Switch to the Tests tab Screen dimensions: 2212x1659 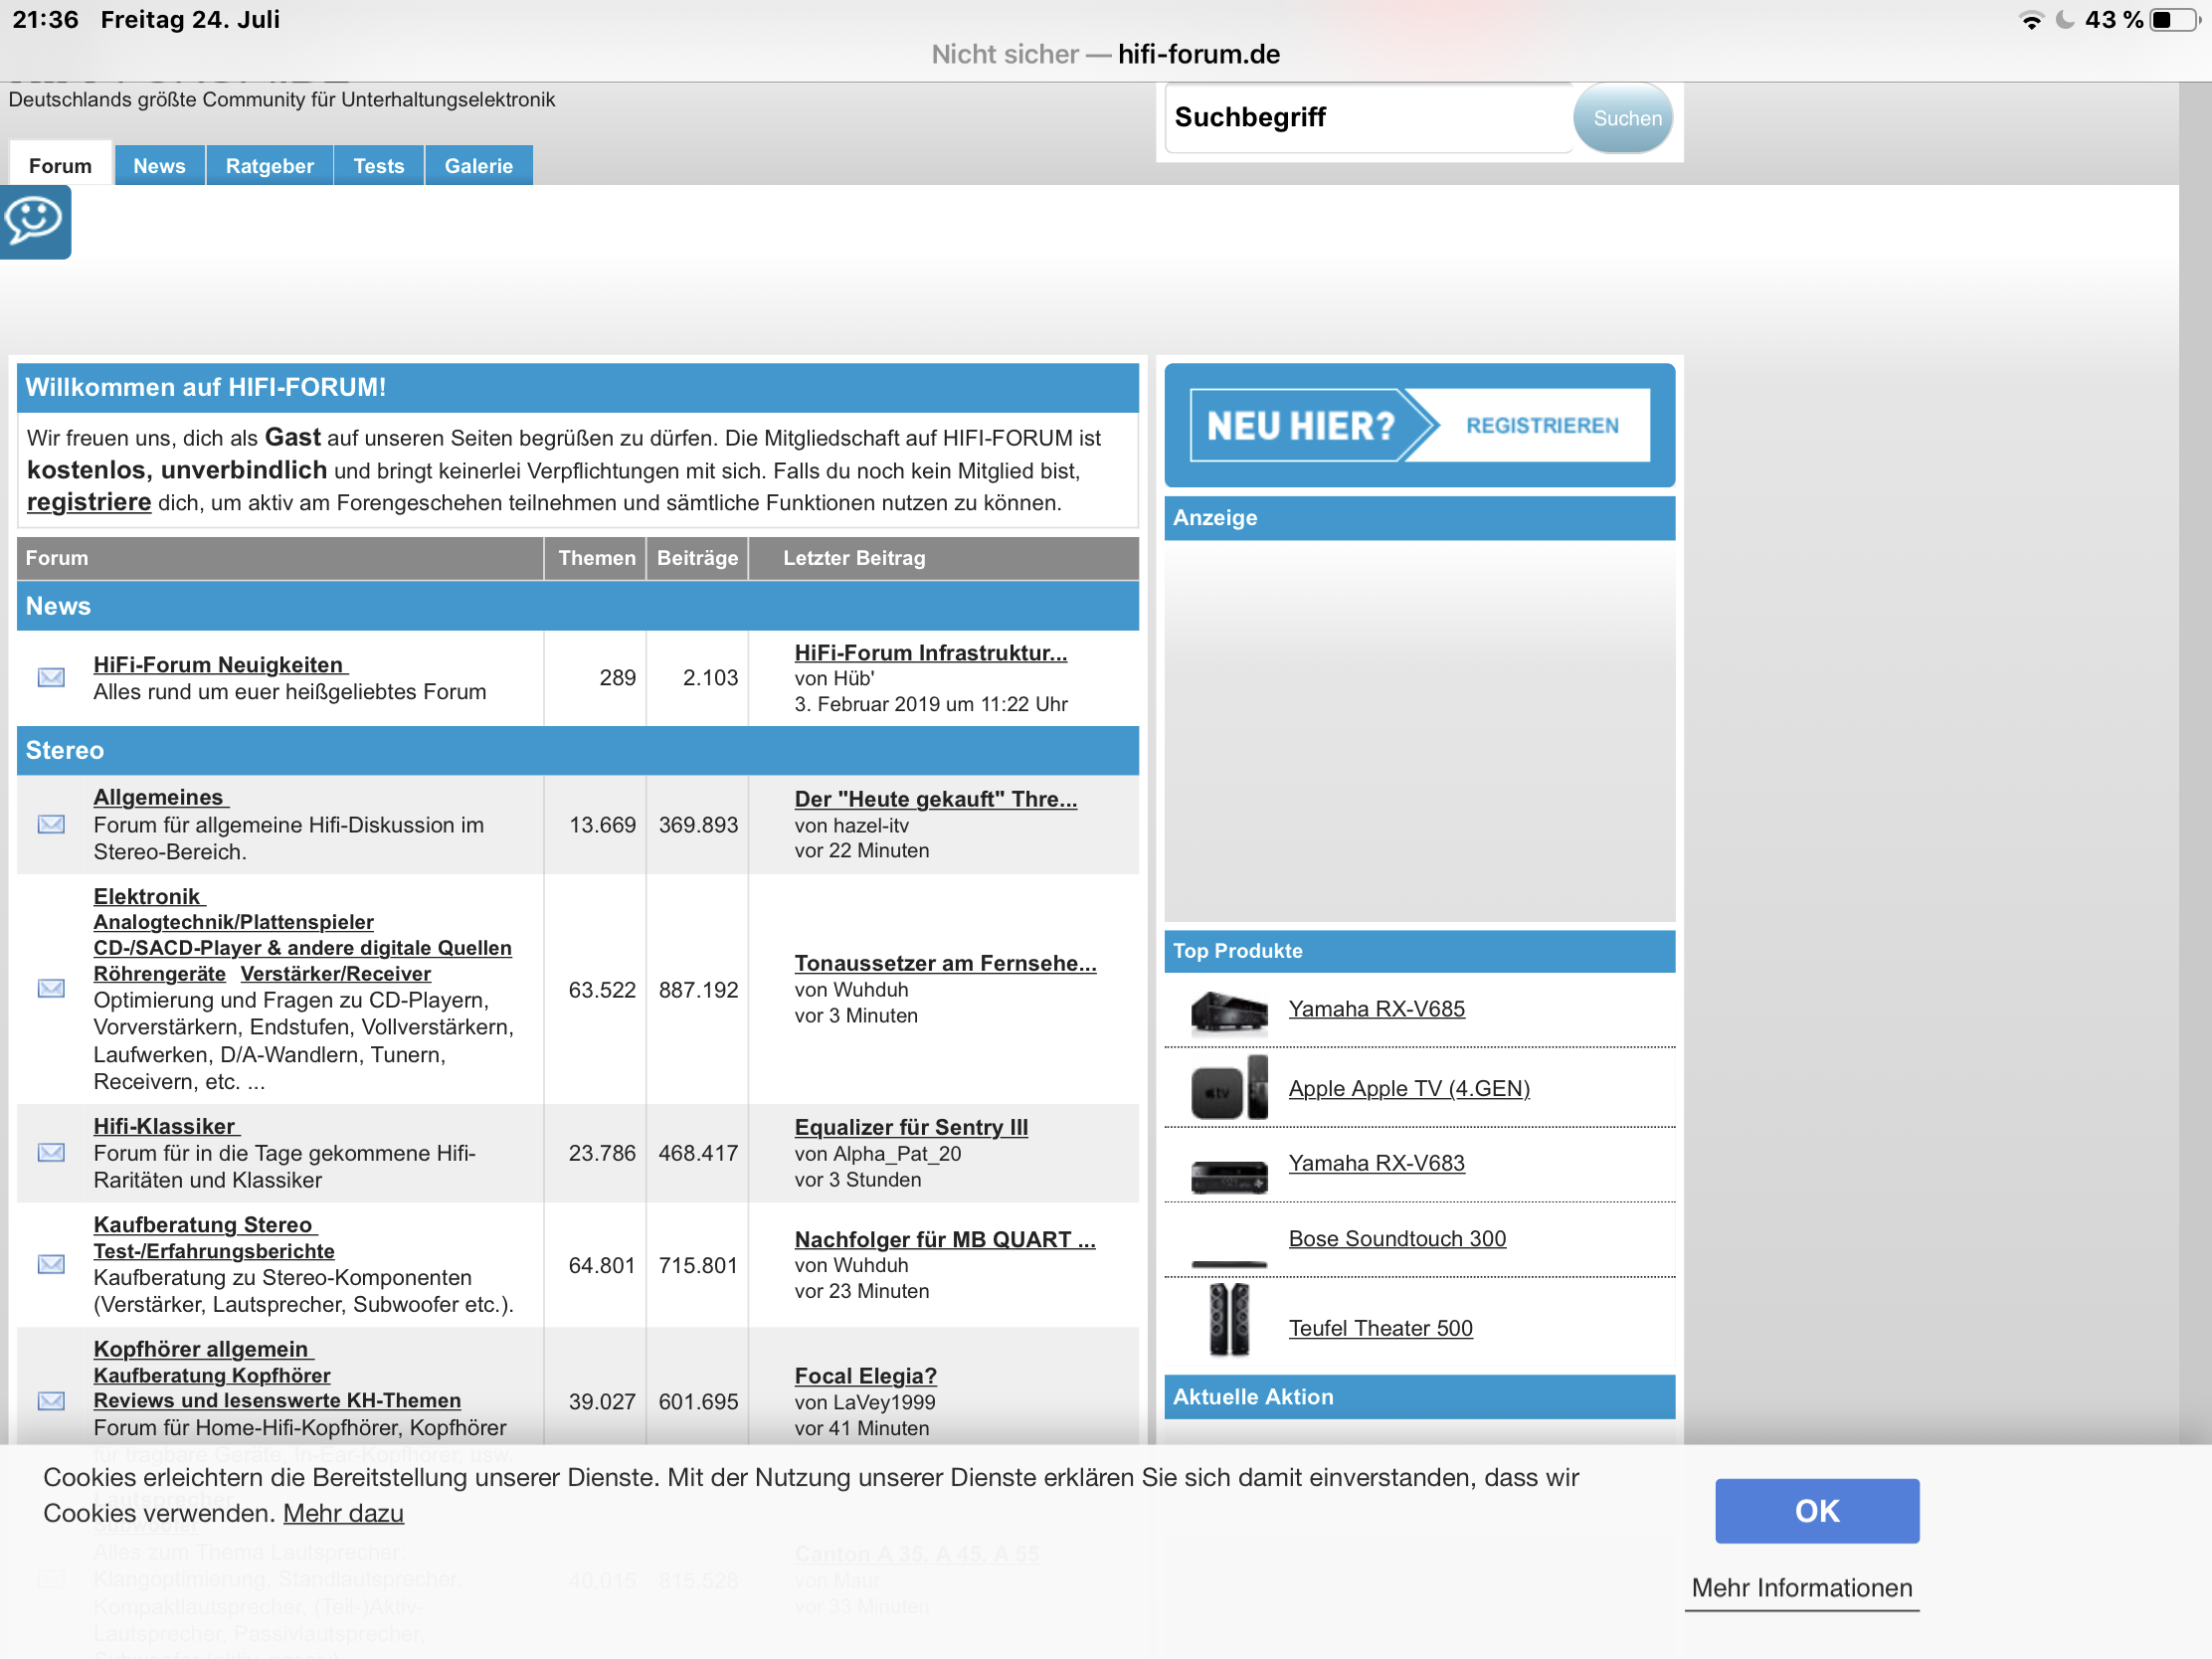[378, 165]
